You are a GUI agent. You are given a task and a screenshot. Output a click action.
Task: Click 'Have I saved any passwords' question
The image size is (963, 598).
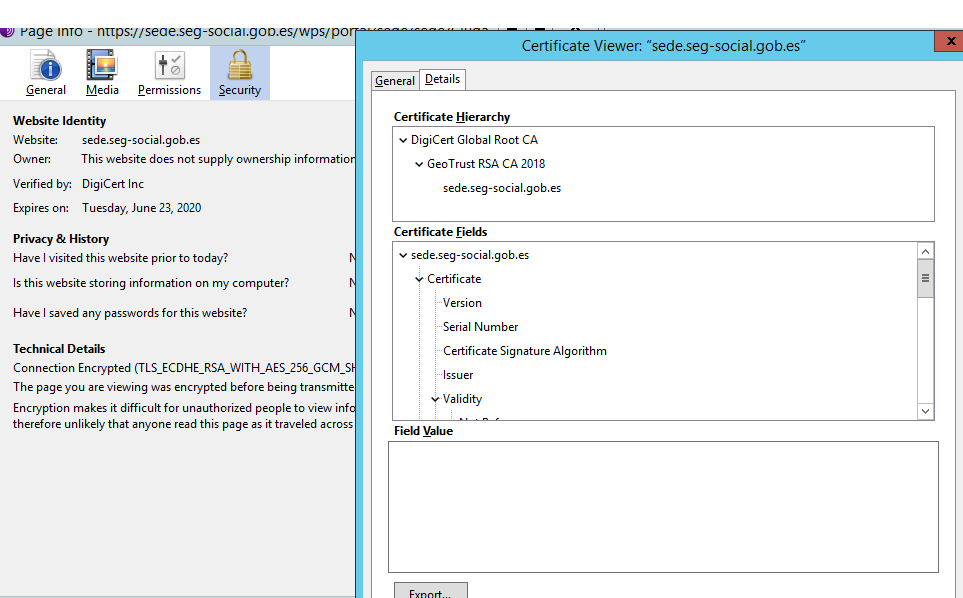point(130,313)
